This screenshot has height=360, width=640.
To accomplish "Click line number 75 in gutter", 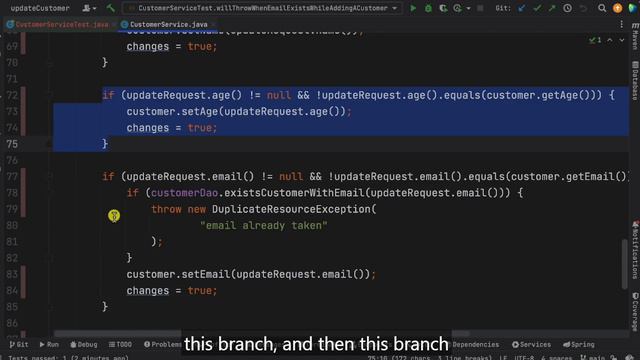I will (12, 144).
